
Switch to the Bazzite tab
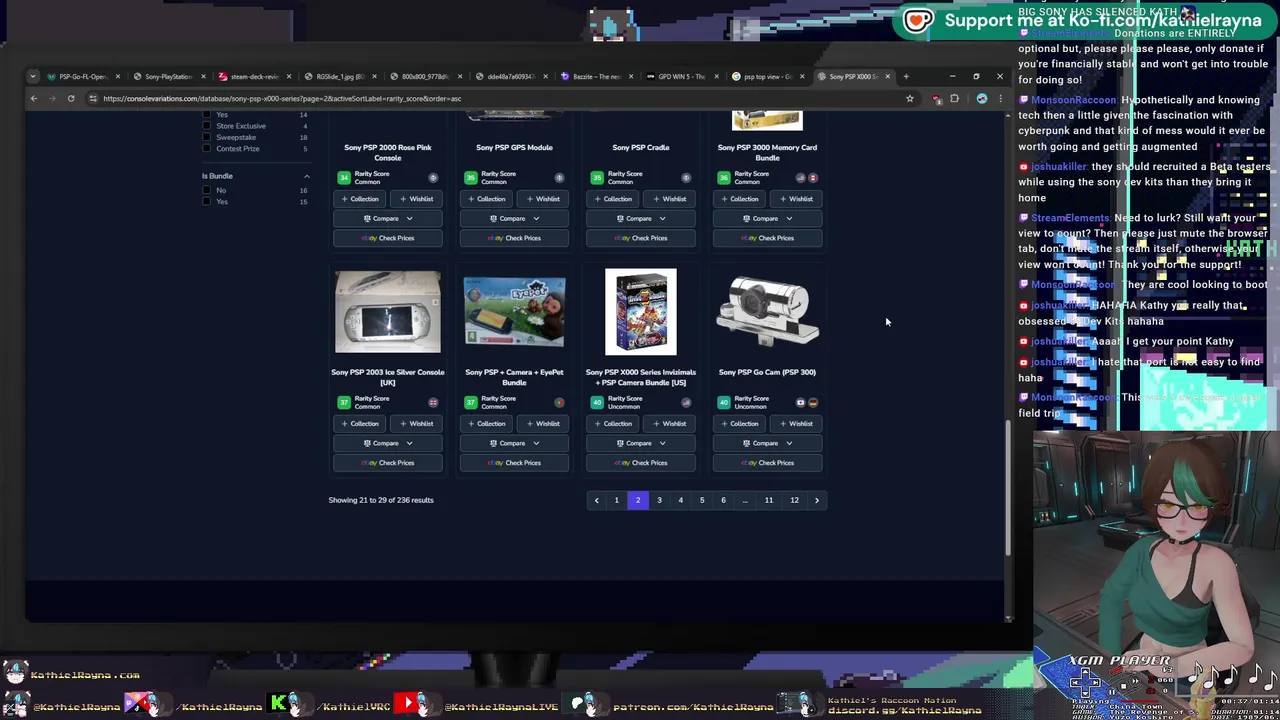pyautogui.click(x=595, y=76)
